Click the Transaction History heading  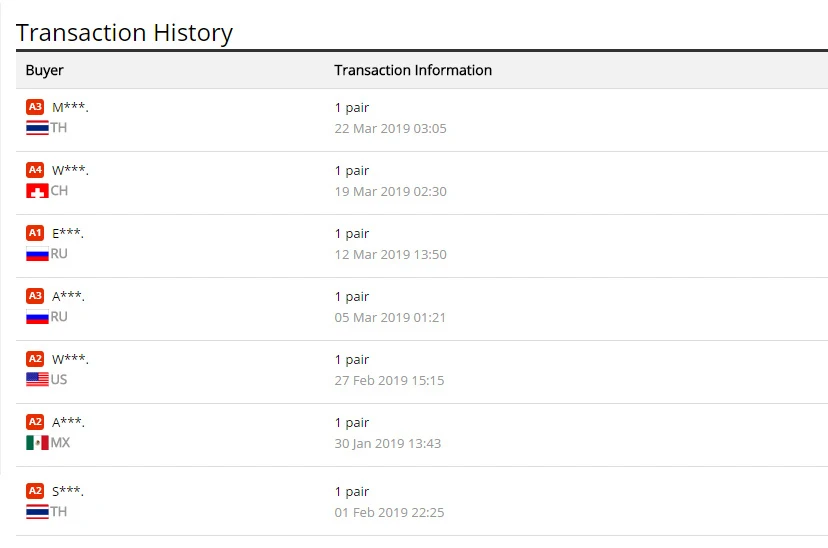pos(125,32)
